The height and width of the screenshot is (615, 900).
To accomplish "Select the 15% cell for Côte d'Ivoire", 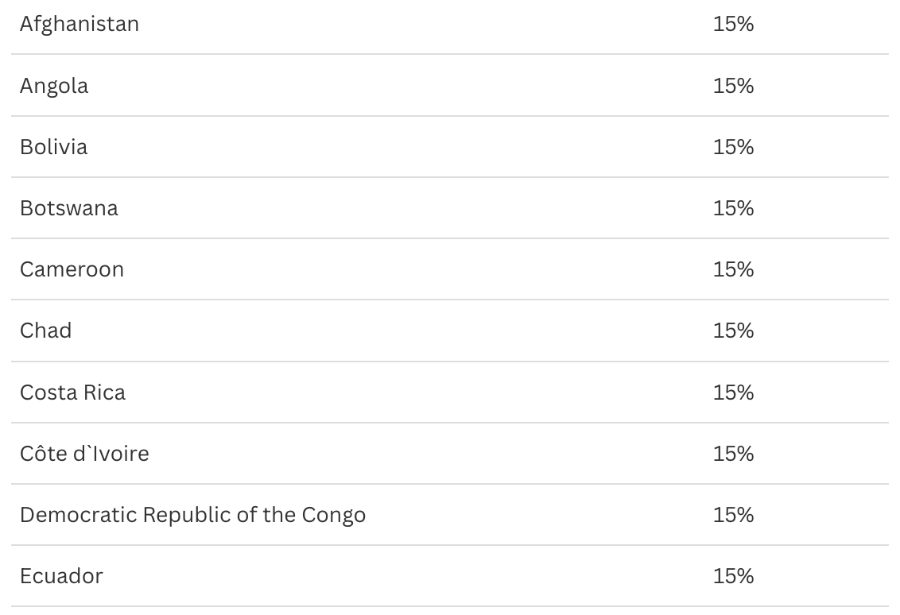I will (x=733, y=453).
